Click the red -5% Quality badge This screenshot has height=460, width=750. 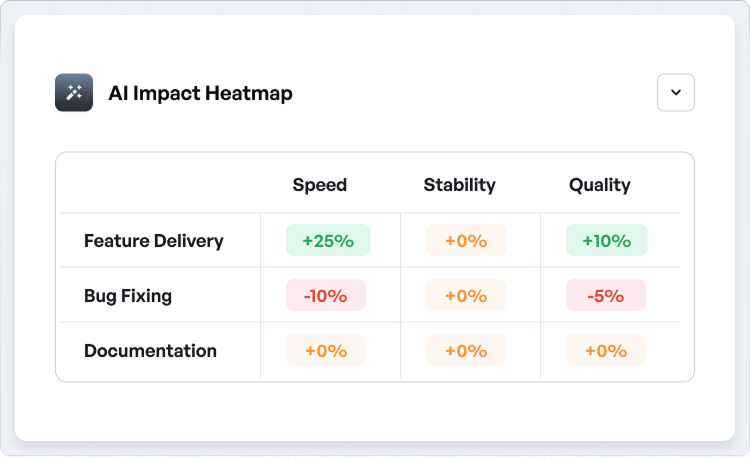pyautogui.click(x=606, y=296)
